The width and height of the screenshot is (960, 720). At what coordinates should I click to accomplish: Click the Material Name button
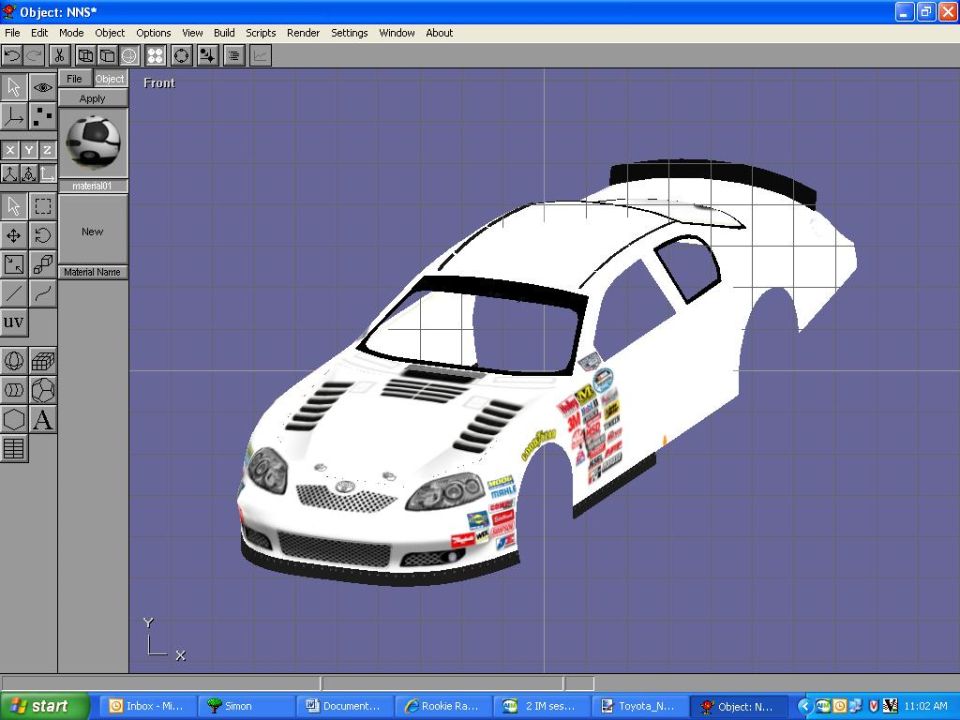pyautogui.click(x=92, y=272)
